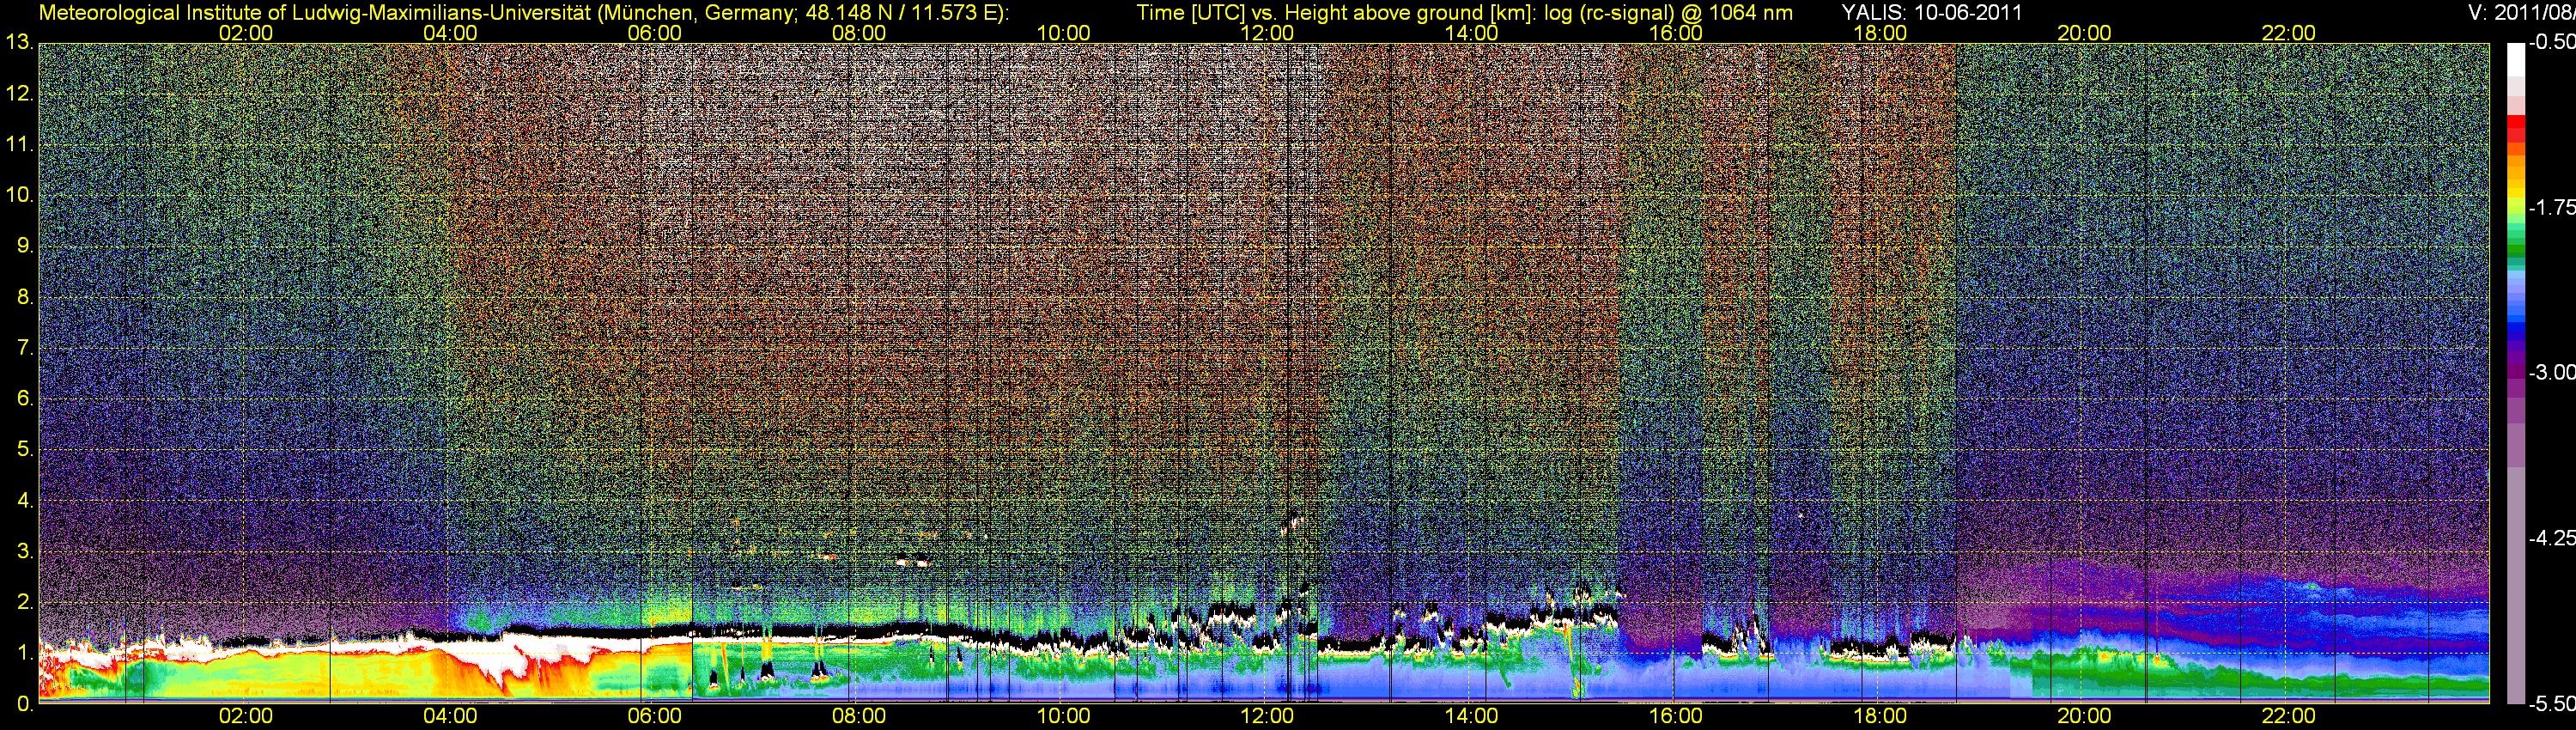Screen dimensions: 2576x730
Task: Select the 10:00 label on the top time axis
Action: click(1063, 33)
